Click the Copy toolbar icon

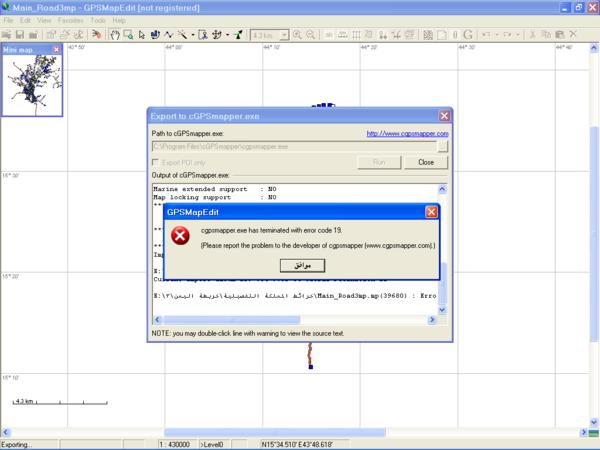(546, 35)
